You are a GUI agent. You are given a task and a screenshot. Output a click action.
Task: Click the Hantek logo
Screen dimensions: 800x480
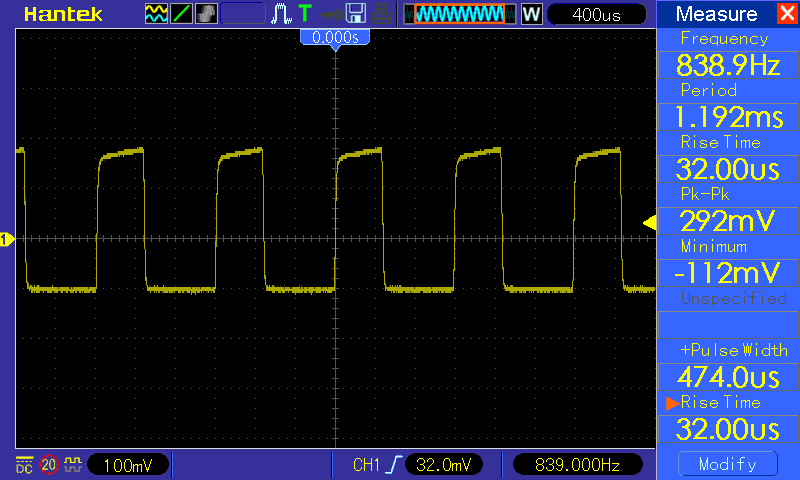tap(63, 14)
